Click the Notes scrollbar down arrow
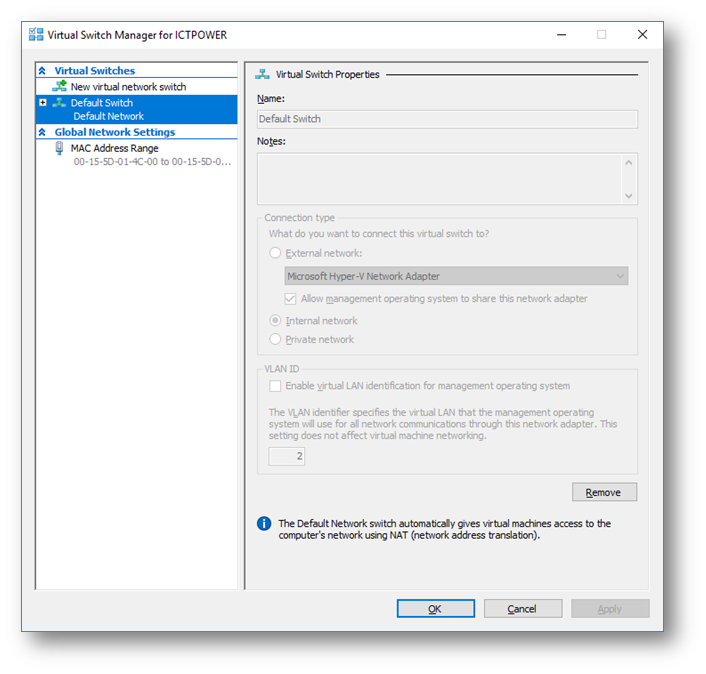The width and height of the screenshot is (706, 674). click(629, 196)
